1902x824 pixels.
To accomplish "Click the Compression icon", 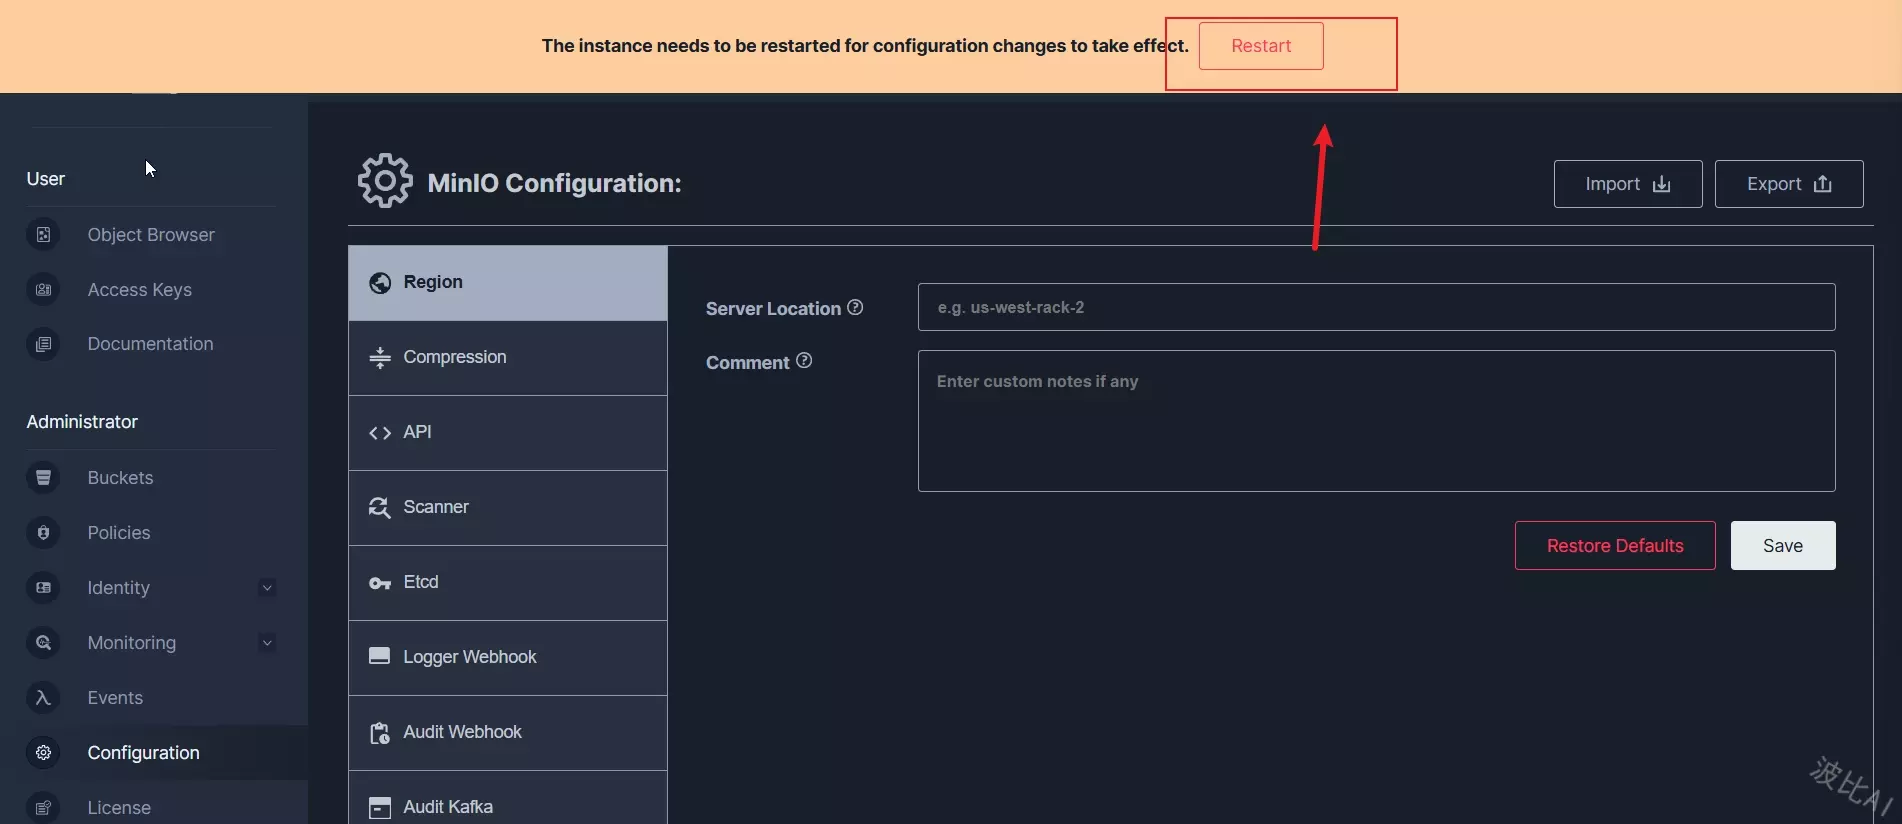I will [380, 358].
